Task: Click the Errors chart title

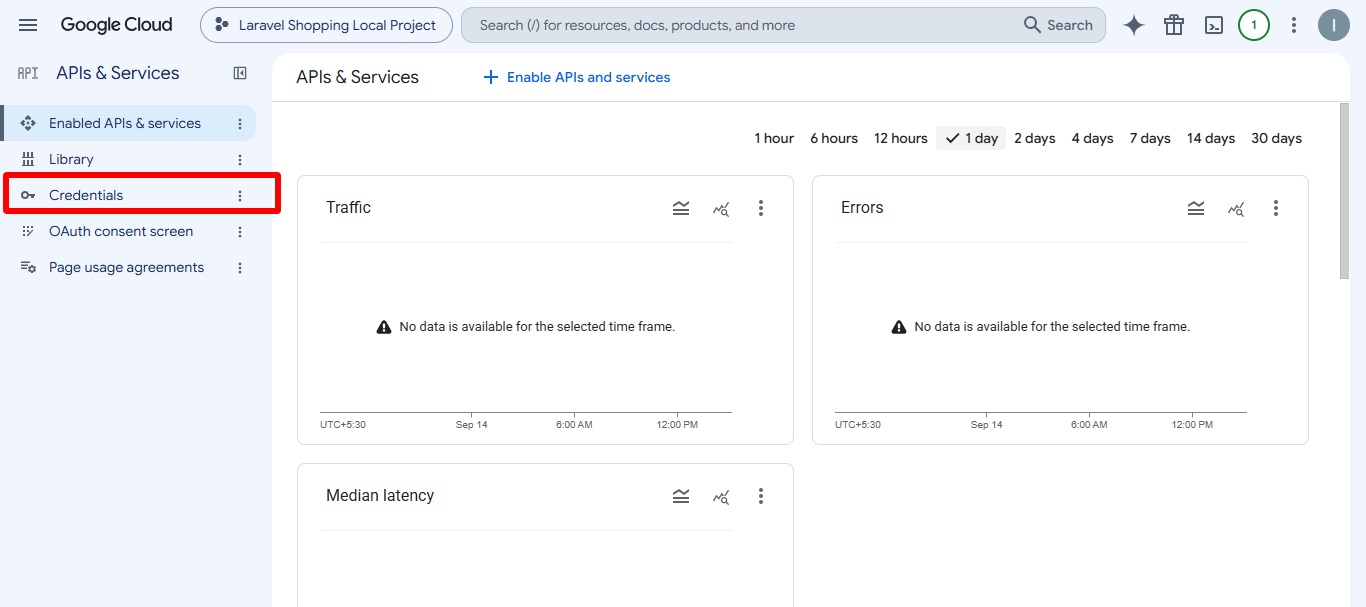Action: click(862, 207)
